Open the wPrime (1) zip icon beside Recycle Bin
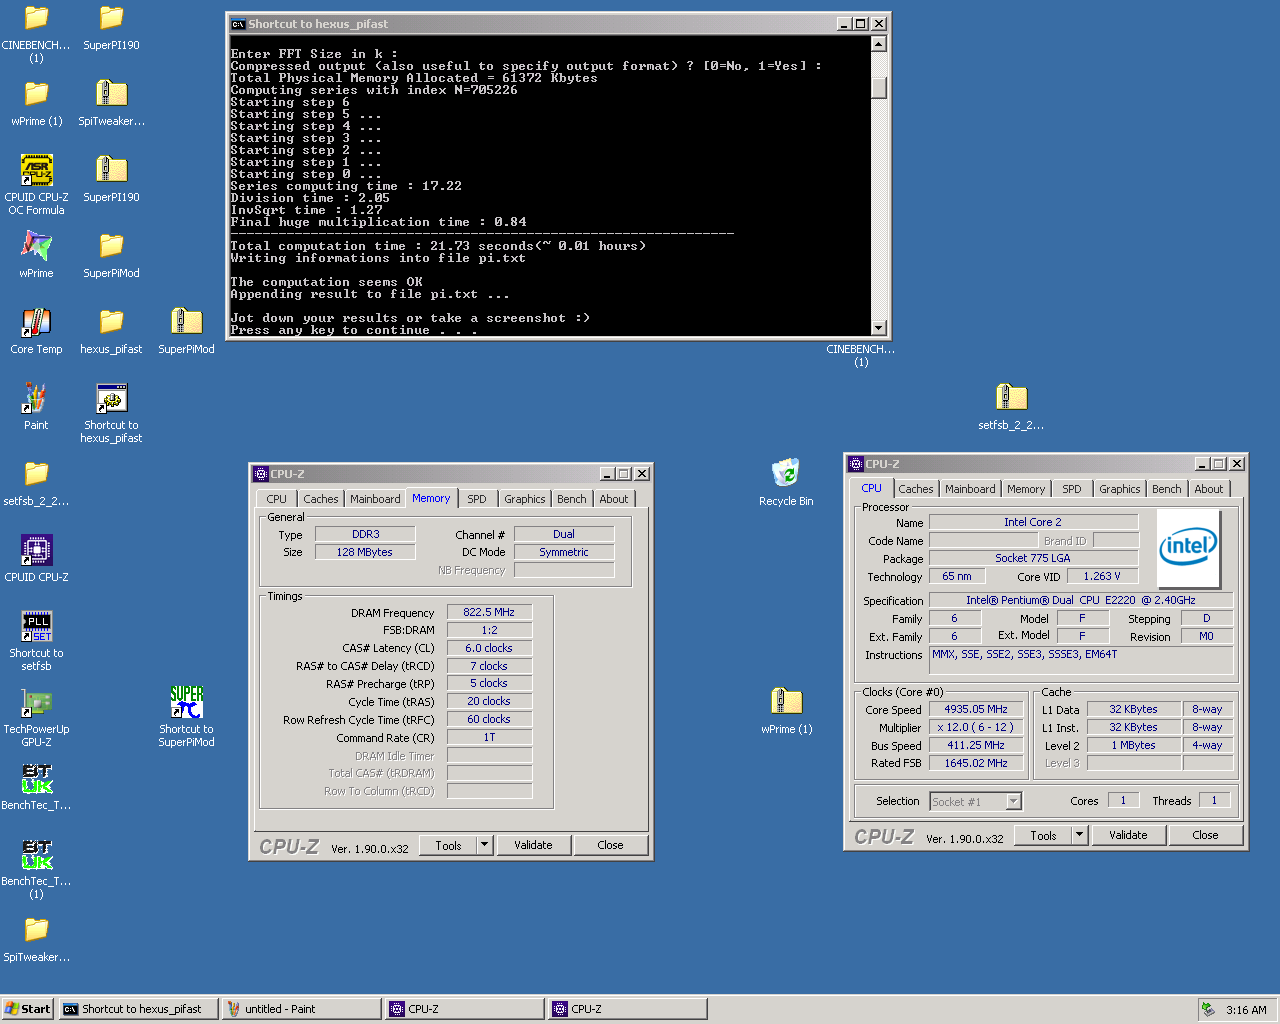The height and width of the screenshot is (1024, 1280). coord(786,702)
